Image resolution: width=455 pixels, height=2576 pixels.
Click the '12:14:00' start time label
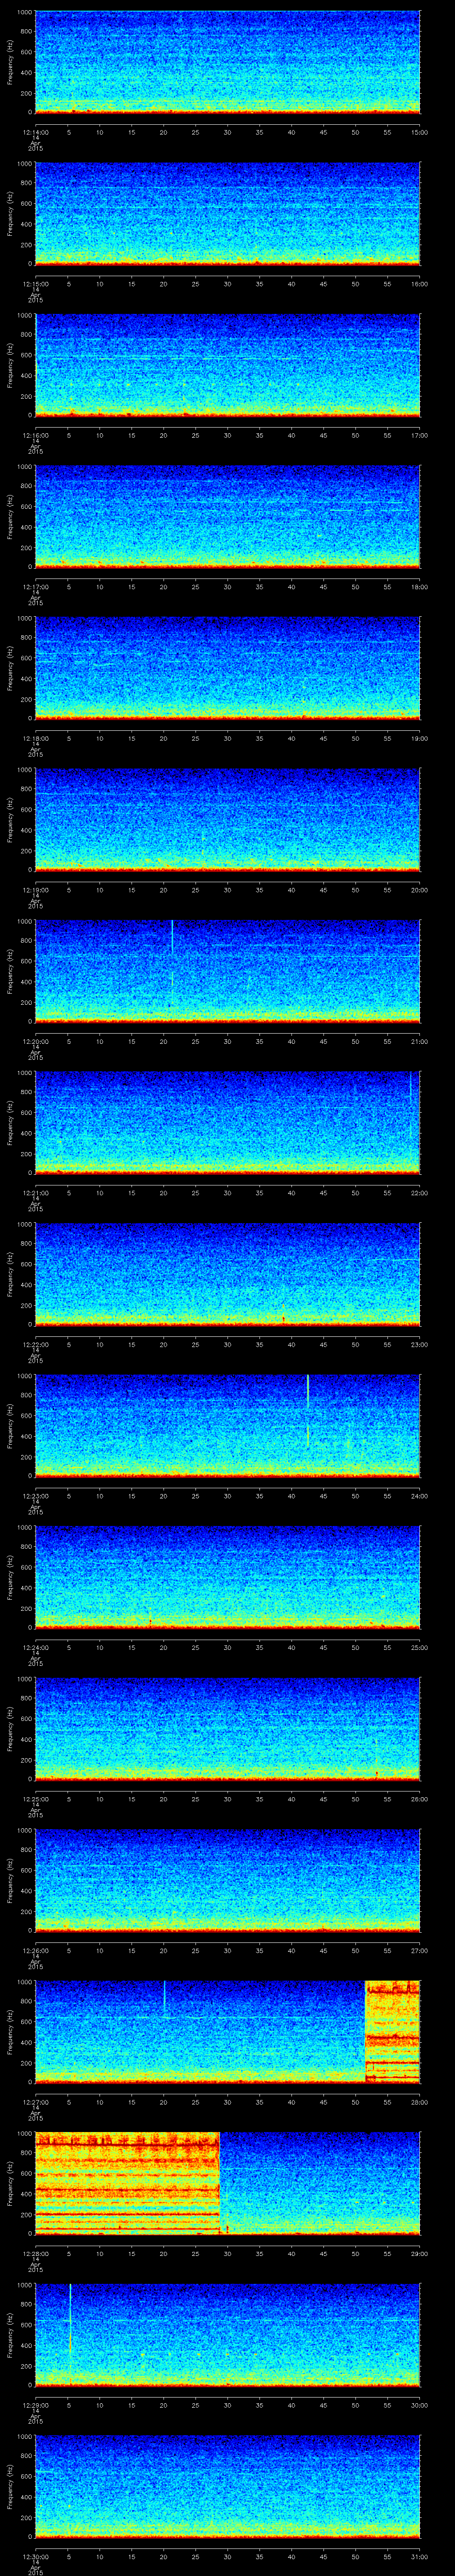[x=35, y=131]
